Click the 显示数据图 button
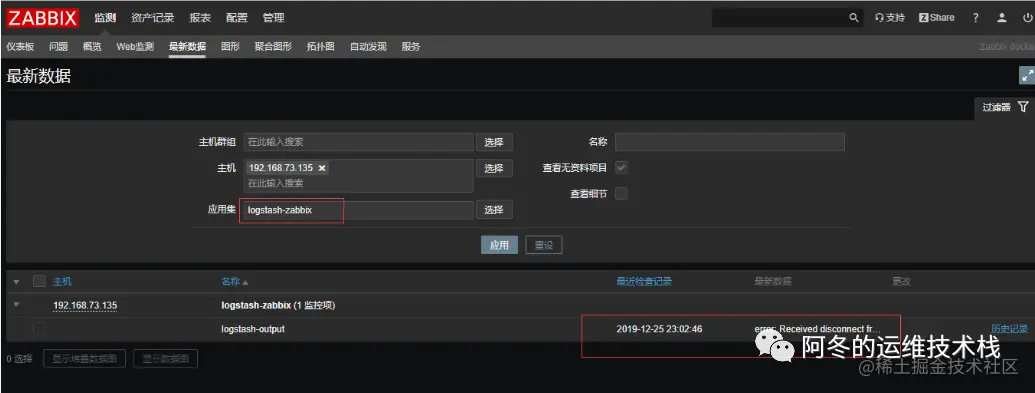Image resolution: width=1035 pixels, height=393 pixels. coord(166,359)
